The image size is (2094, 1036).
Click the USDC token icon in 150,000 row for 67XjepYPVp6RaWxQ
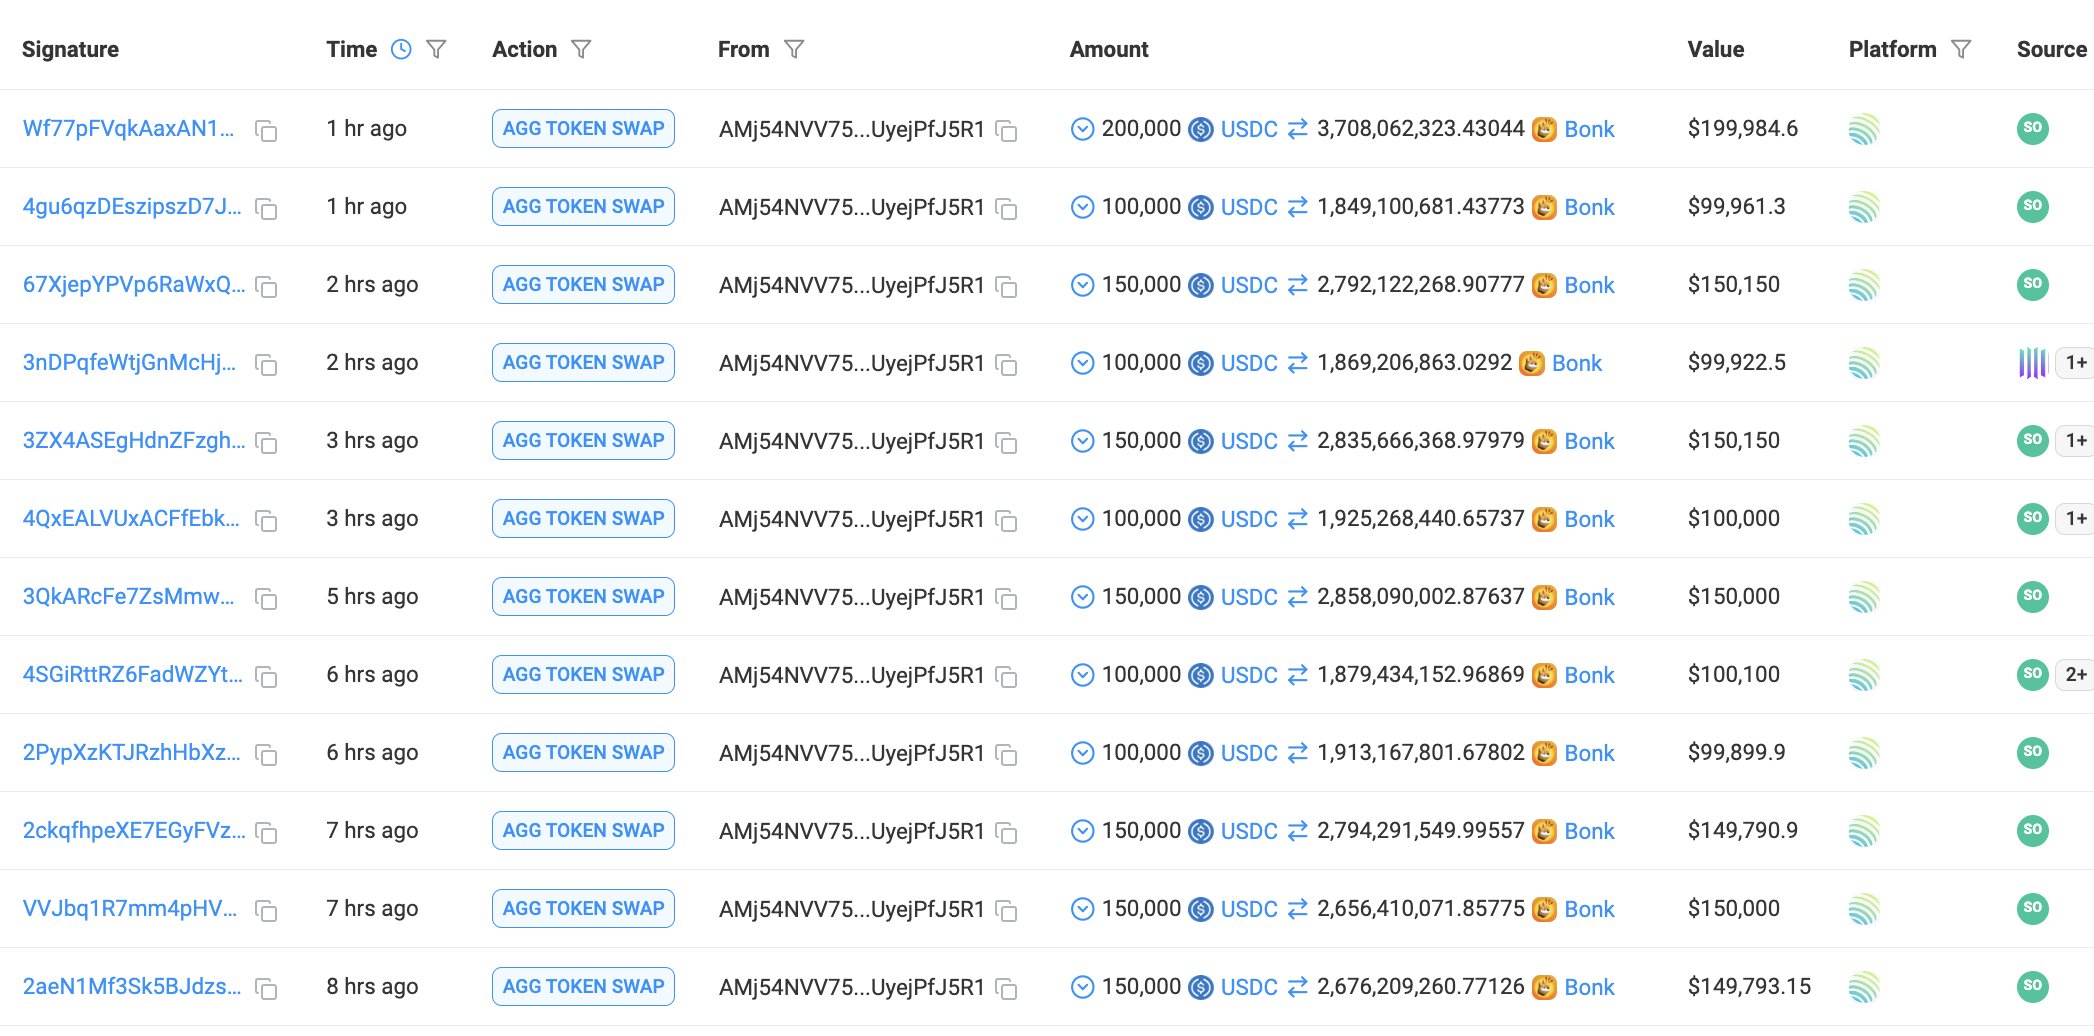(x=1201, y=286)
